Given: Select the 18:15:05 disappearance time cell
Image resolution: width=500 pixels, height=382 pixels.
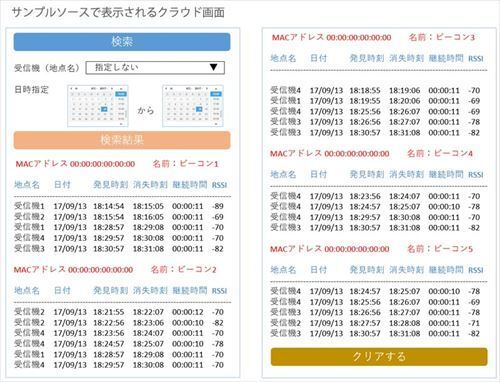Looking at the screenshot, I should click(x=148, y=206).
